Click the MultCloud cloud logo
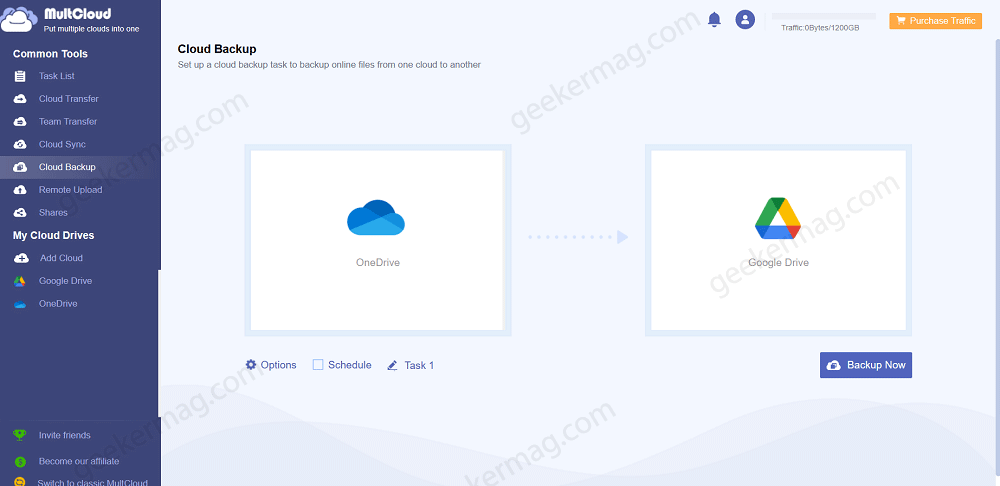 (x=18, y=19)
